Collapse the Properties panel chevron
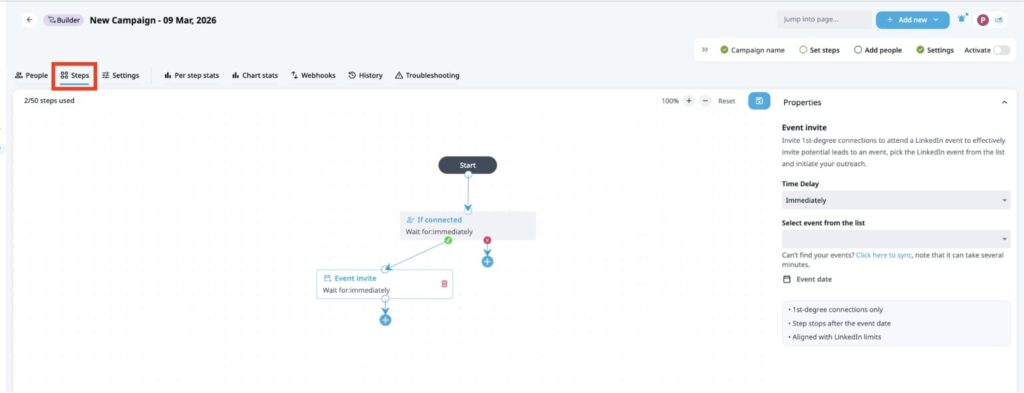This screenshot has width=1024, height=393. point(1004,102)
